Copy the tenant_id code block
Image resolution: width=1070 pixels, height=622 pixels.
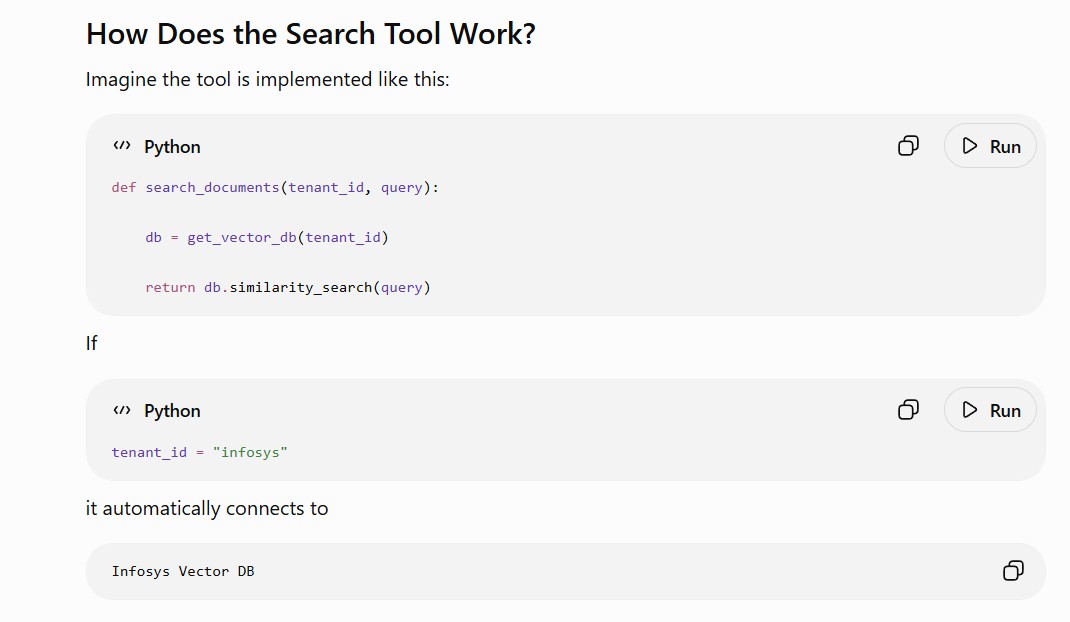[x=908, y=410]
